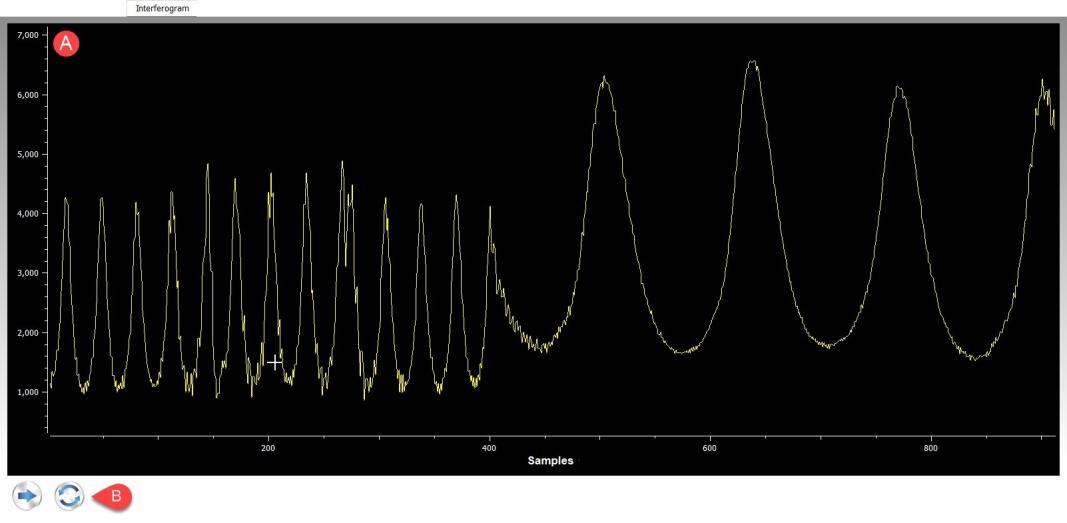Click the 400 x-axis tick label
1067x523 pixels.
pos(489,449)
